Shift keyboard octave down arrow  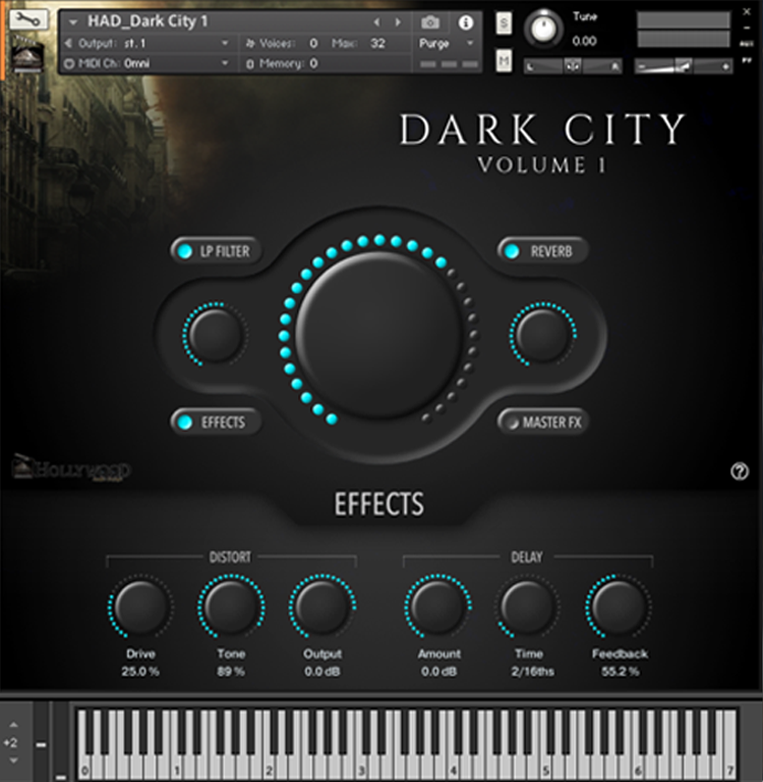(x=13, y=761)
